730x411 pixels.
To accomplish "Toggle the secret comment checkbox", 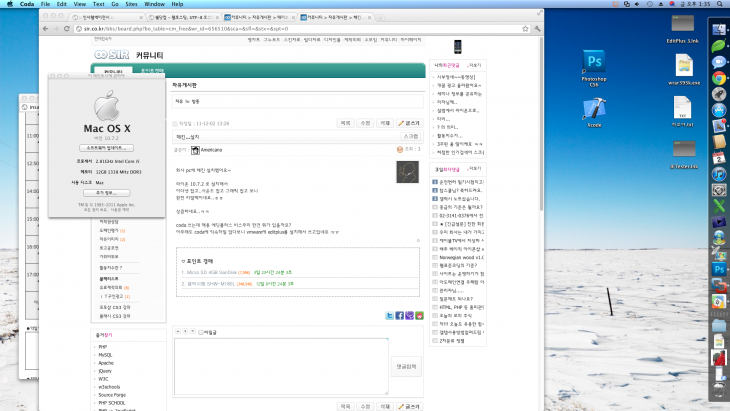I will tap(201, 332).
